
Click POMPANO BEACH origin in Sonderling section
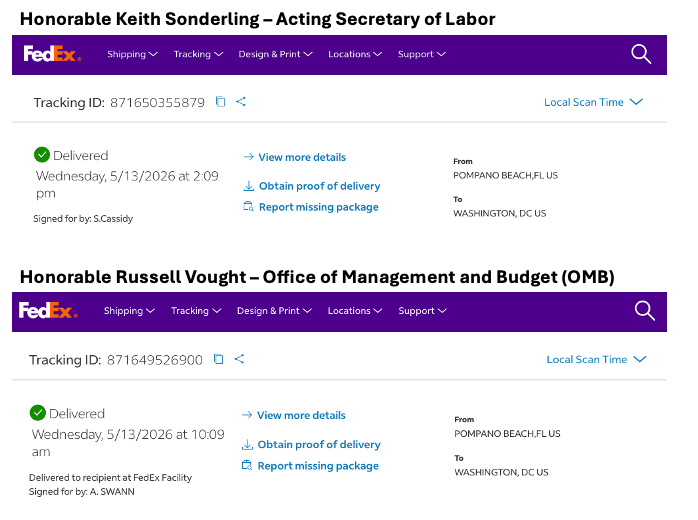505,175
